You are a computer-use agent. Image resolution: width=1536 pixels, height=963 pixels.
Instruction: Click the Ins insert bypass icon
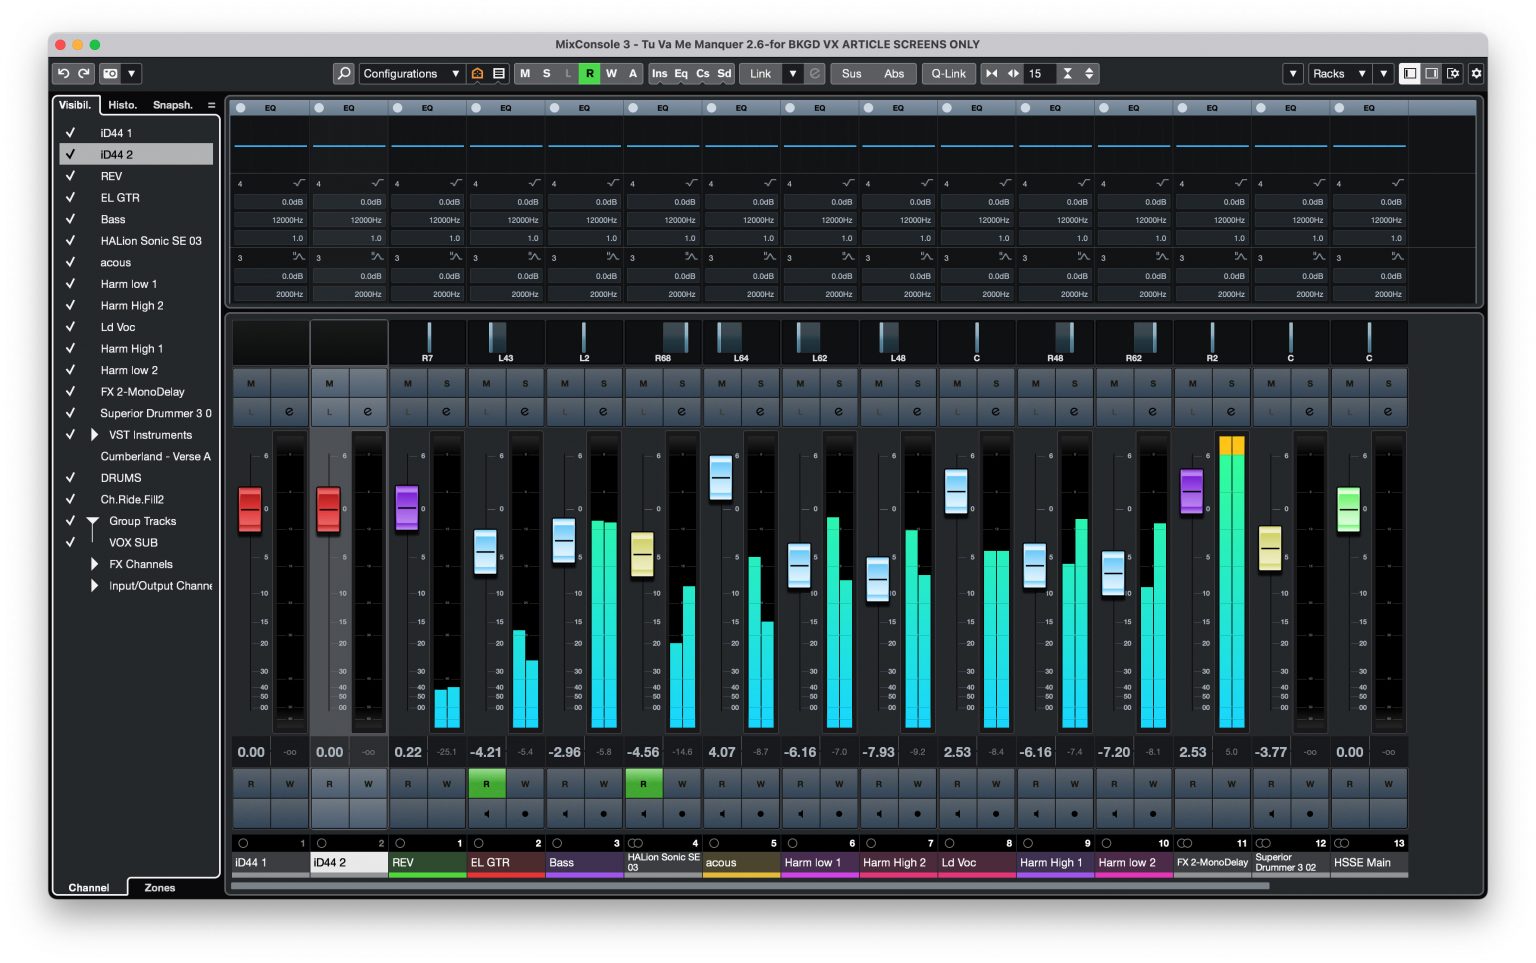(x=659, y=73)
